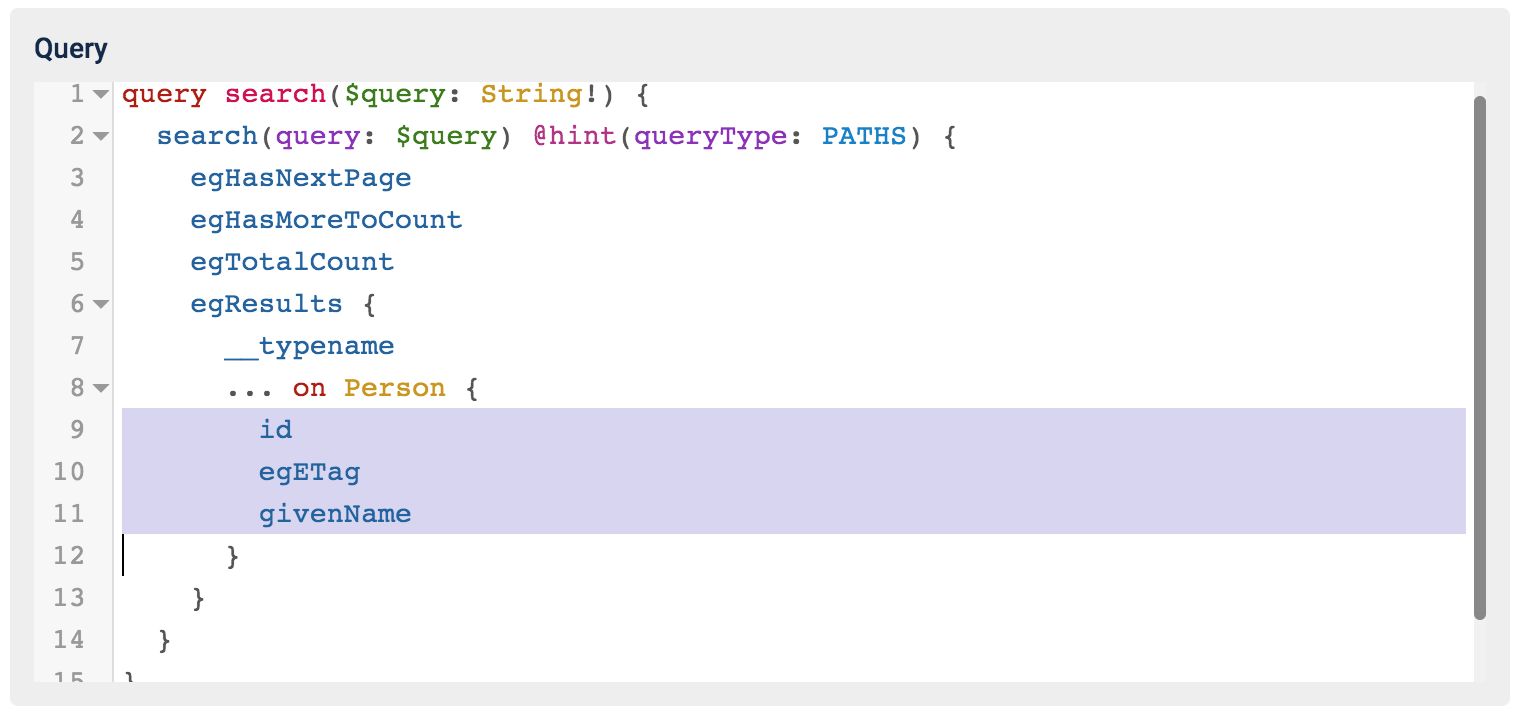The width and height of the screenshot is (1520, 714).
Task: Click the String type in line 1
Action: 531,95
